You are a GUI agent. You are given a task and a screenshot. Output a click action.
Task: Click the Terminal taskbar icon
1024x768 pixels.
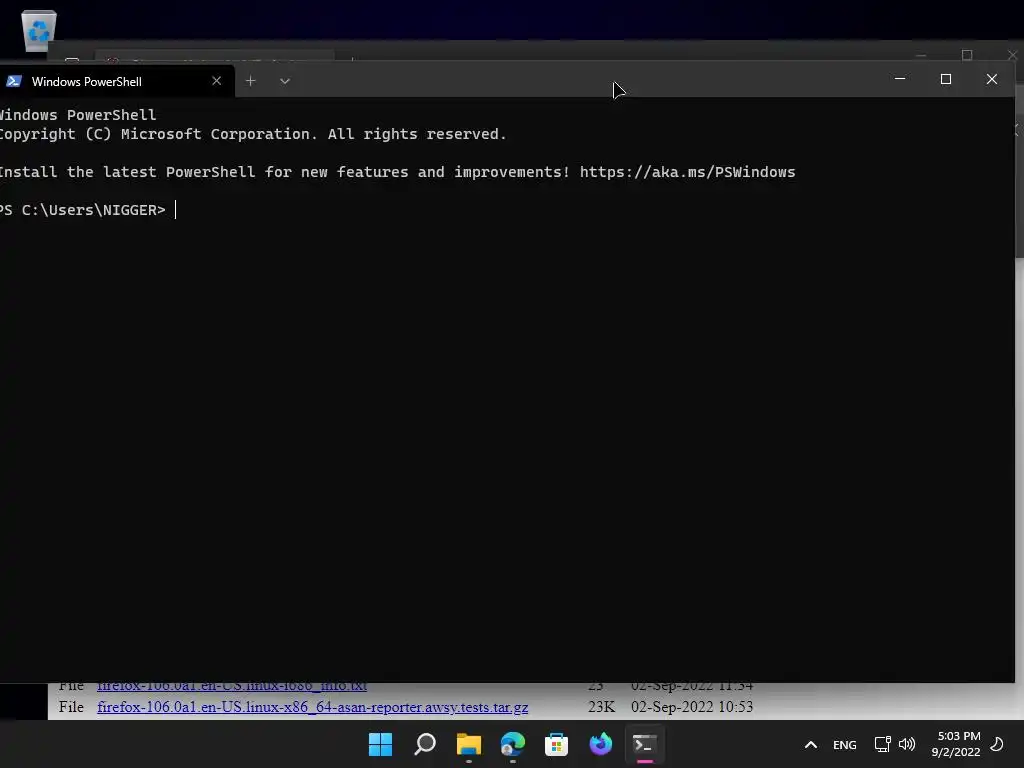coord(645,744)
